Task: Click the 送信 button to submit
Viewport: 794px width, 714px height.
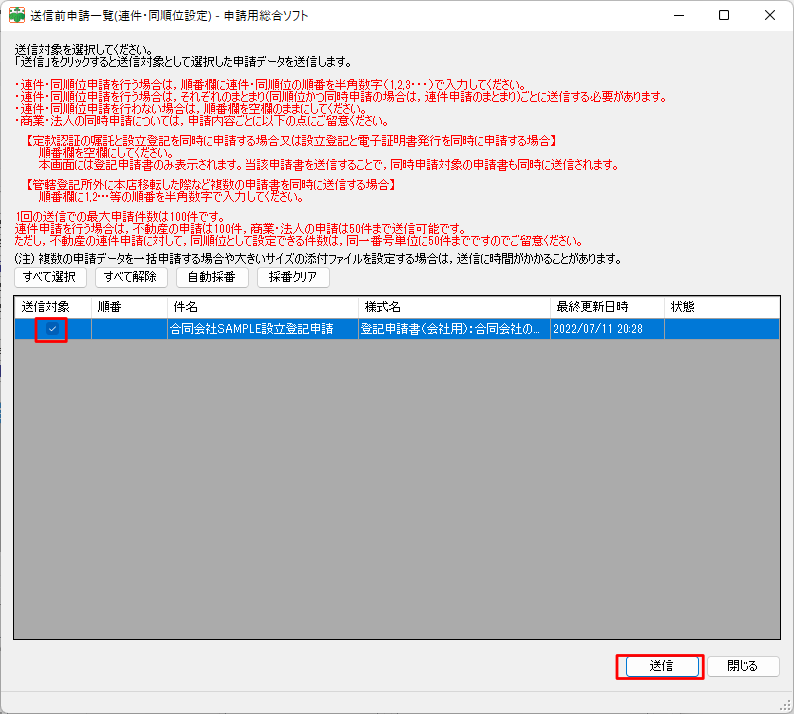Action: (x=660, y=666)
